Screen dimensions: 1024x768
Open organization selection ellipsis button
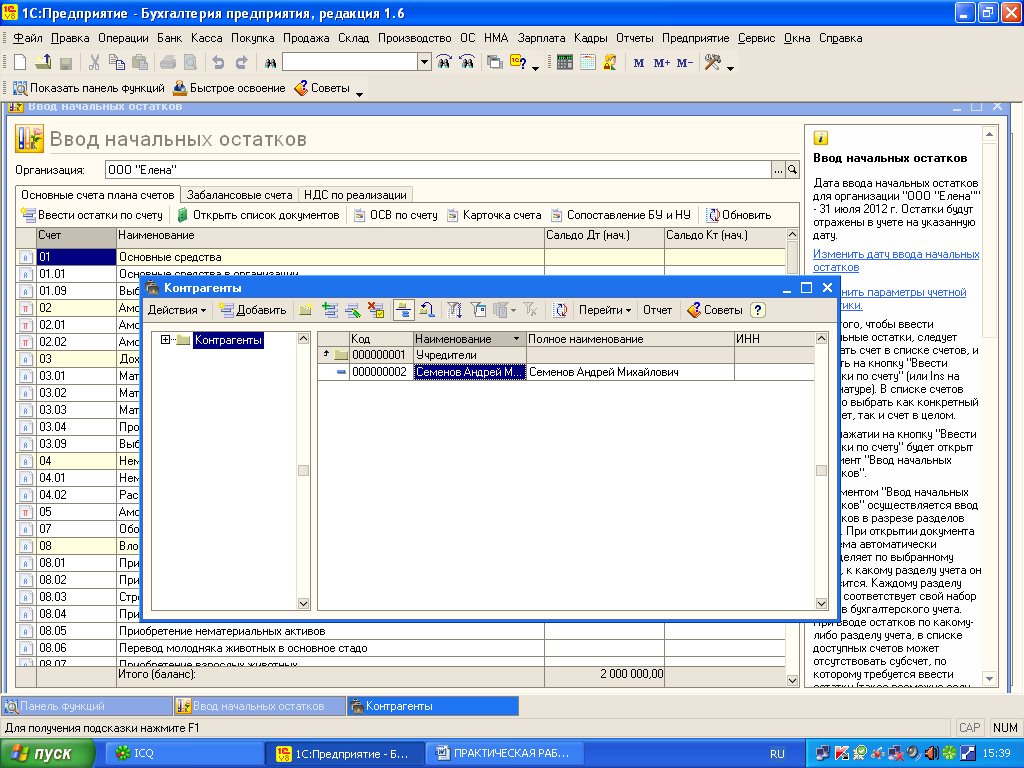778,170
